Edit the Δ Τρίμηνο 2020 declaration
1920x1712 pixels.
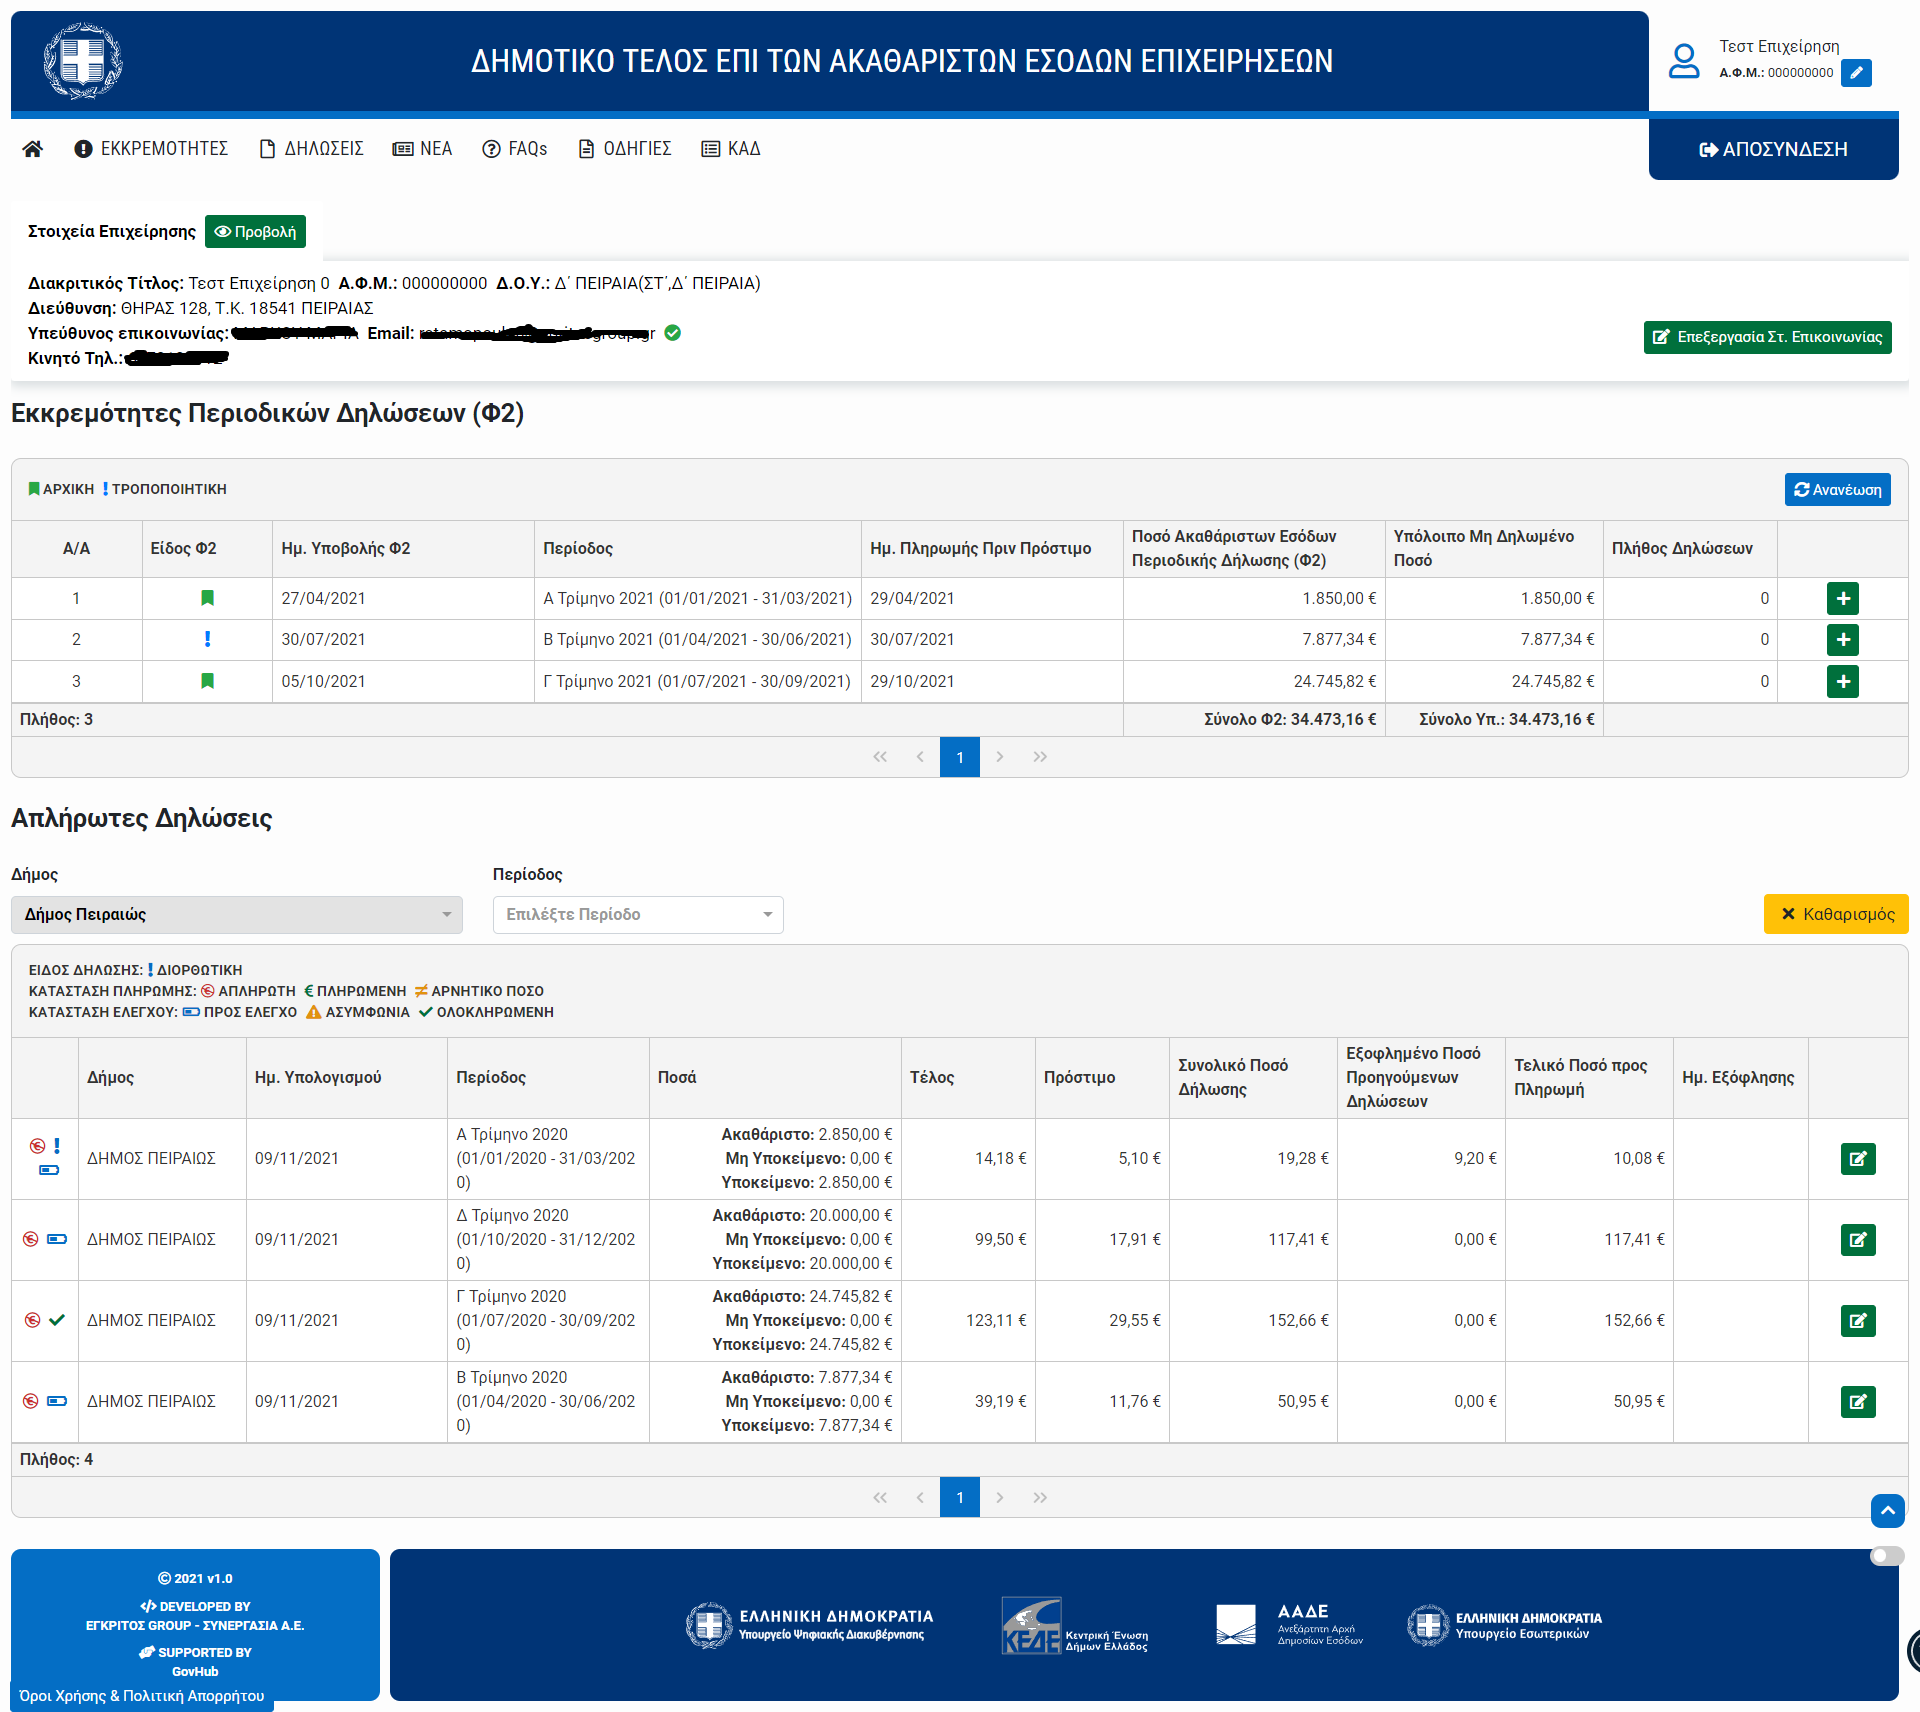click(x=1858, y=1240)
